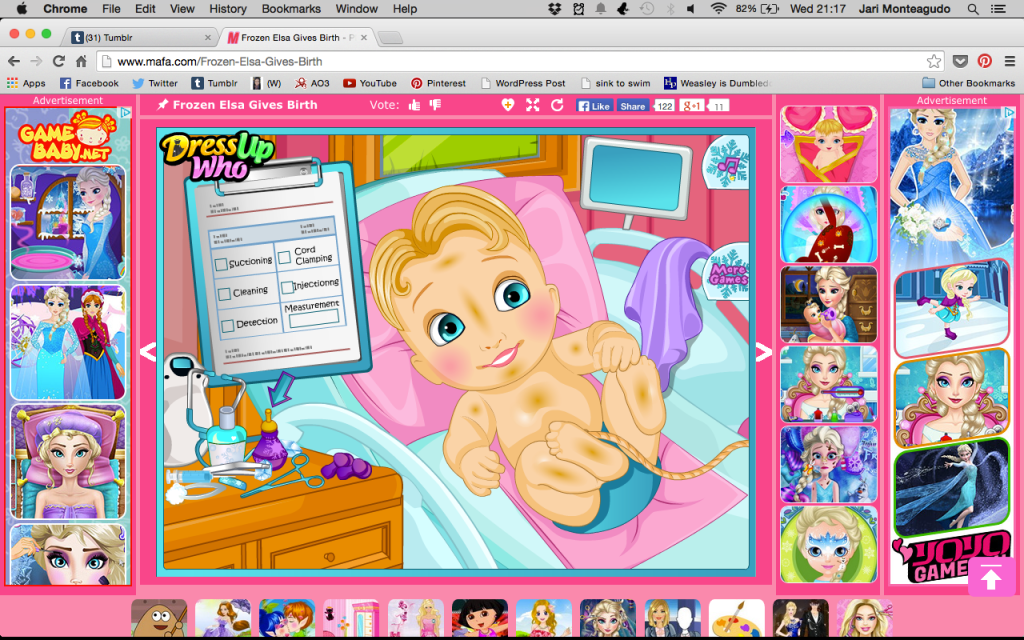Check the Suctioning checkbox on clipboard

(x=222, y=264)
